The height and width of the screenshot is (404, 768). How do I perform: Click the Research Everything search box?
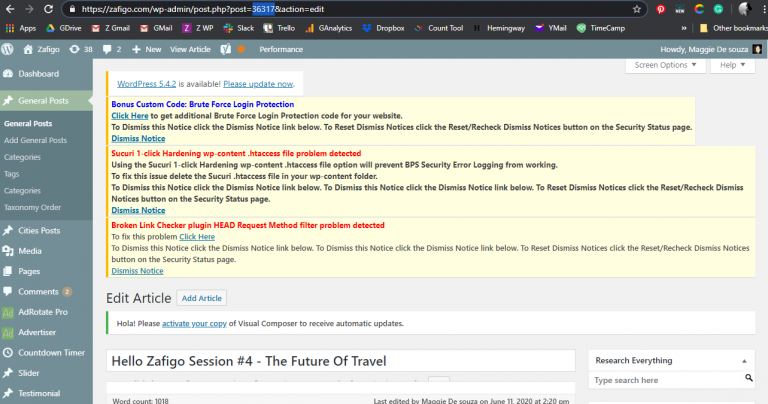[666, 380]
